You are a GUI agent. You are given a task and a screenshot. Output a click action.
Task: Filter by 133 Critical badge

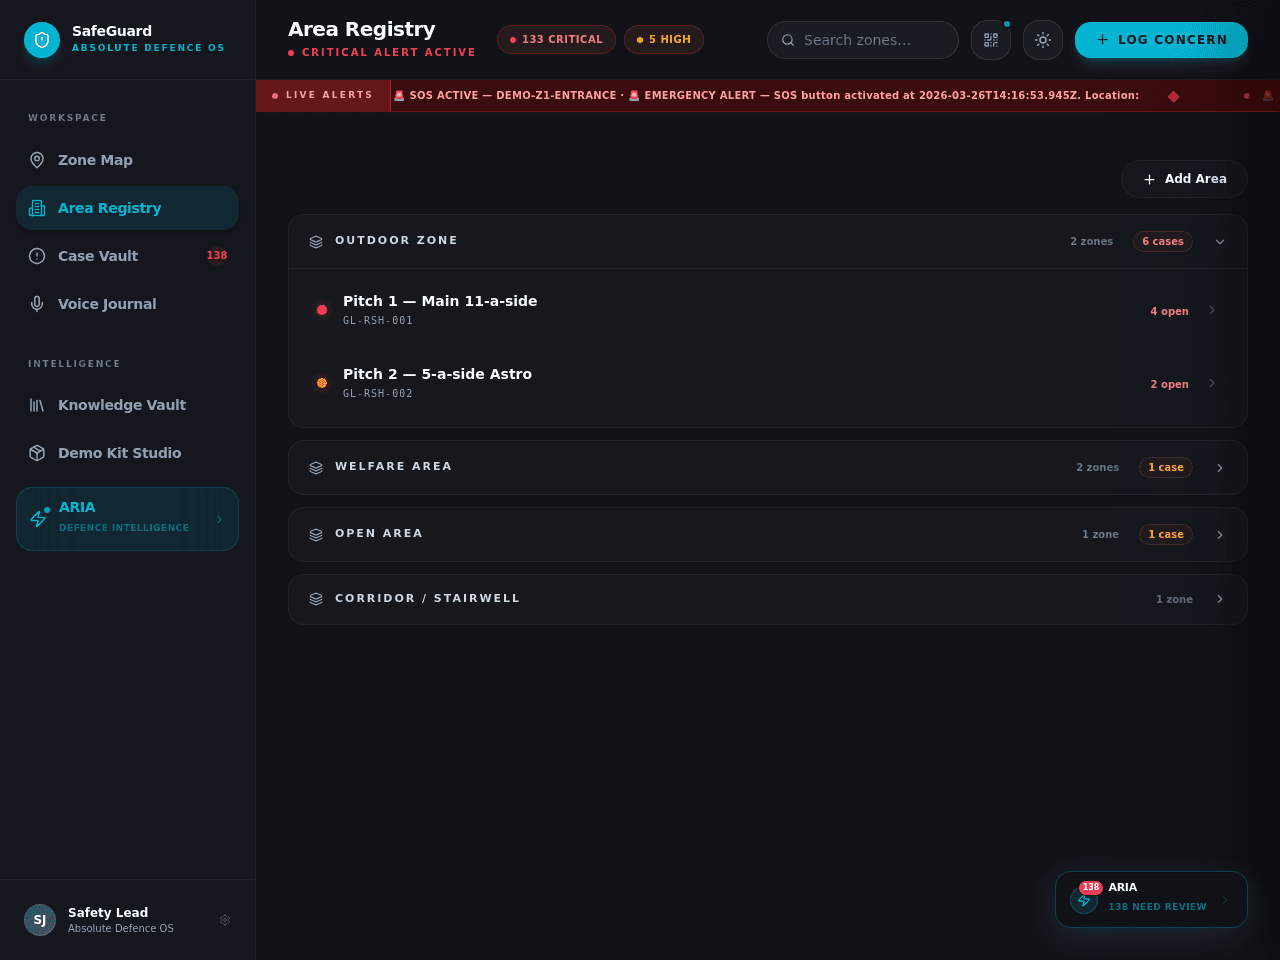tap(556, 40)
